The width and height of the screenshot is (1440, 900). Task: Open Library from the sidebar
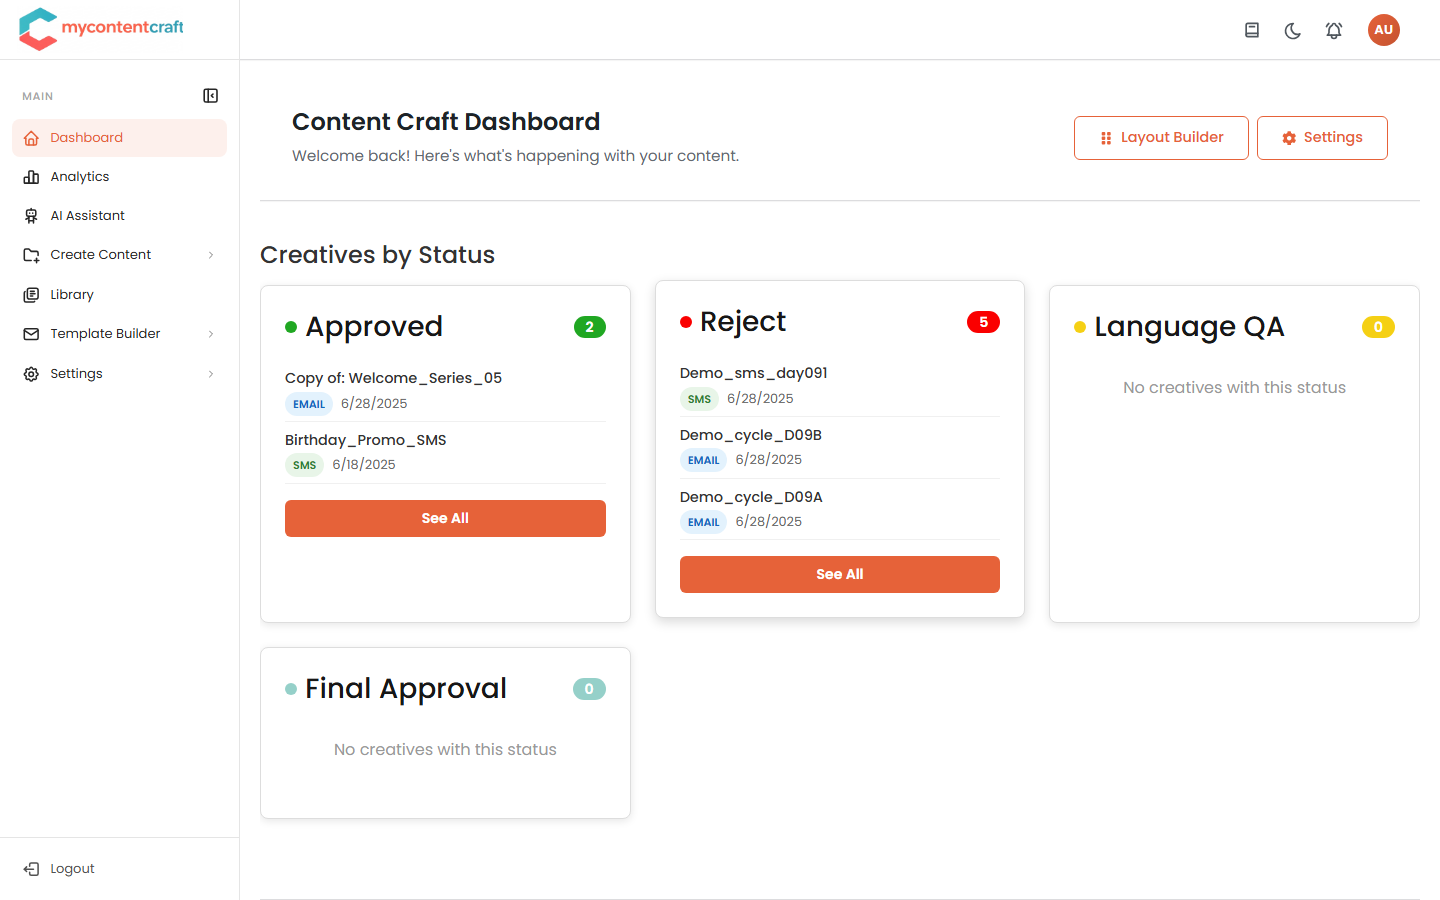pyautogui.click(x=119, y=295)
